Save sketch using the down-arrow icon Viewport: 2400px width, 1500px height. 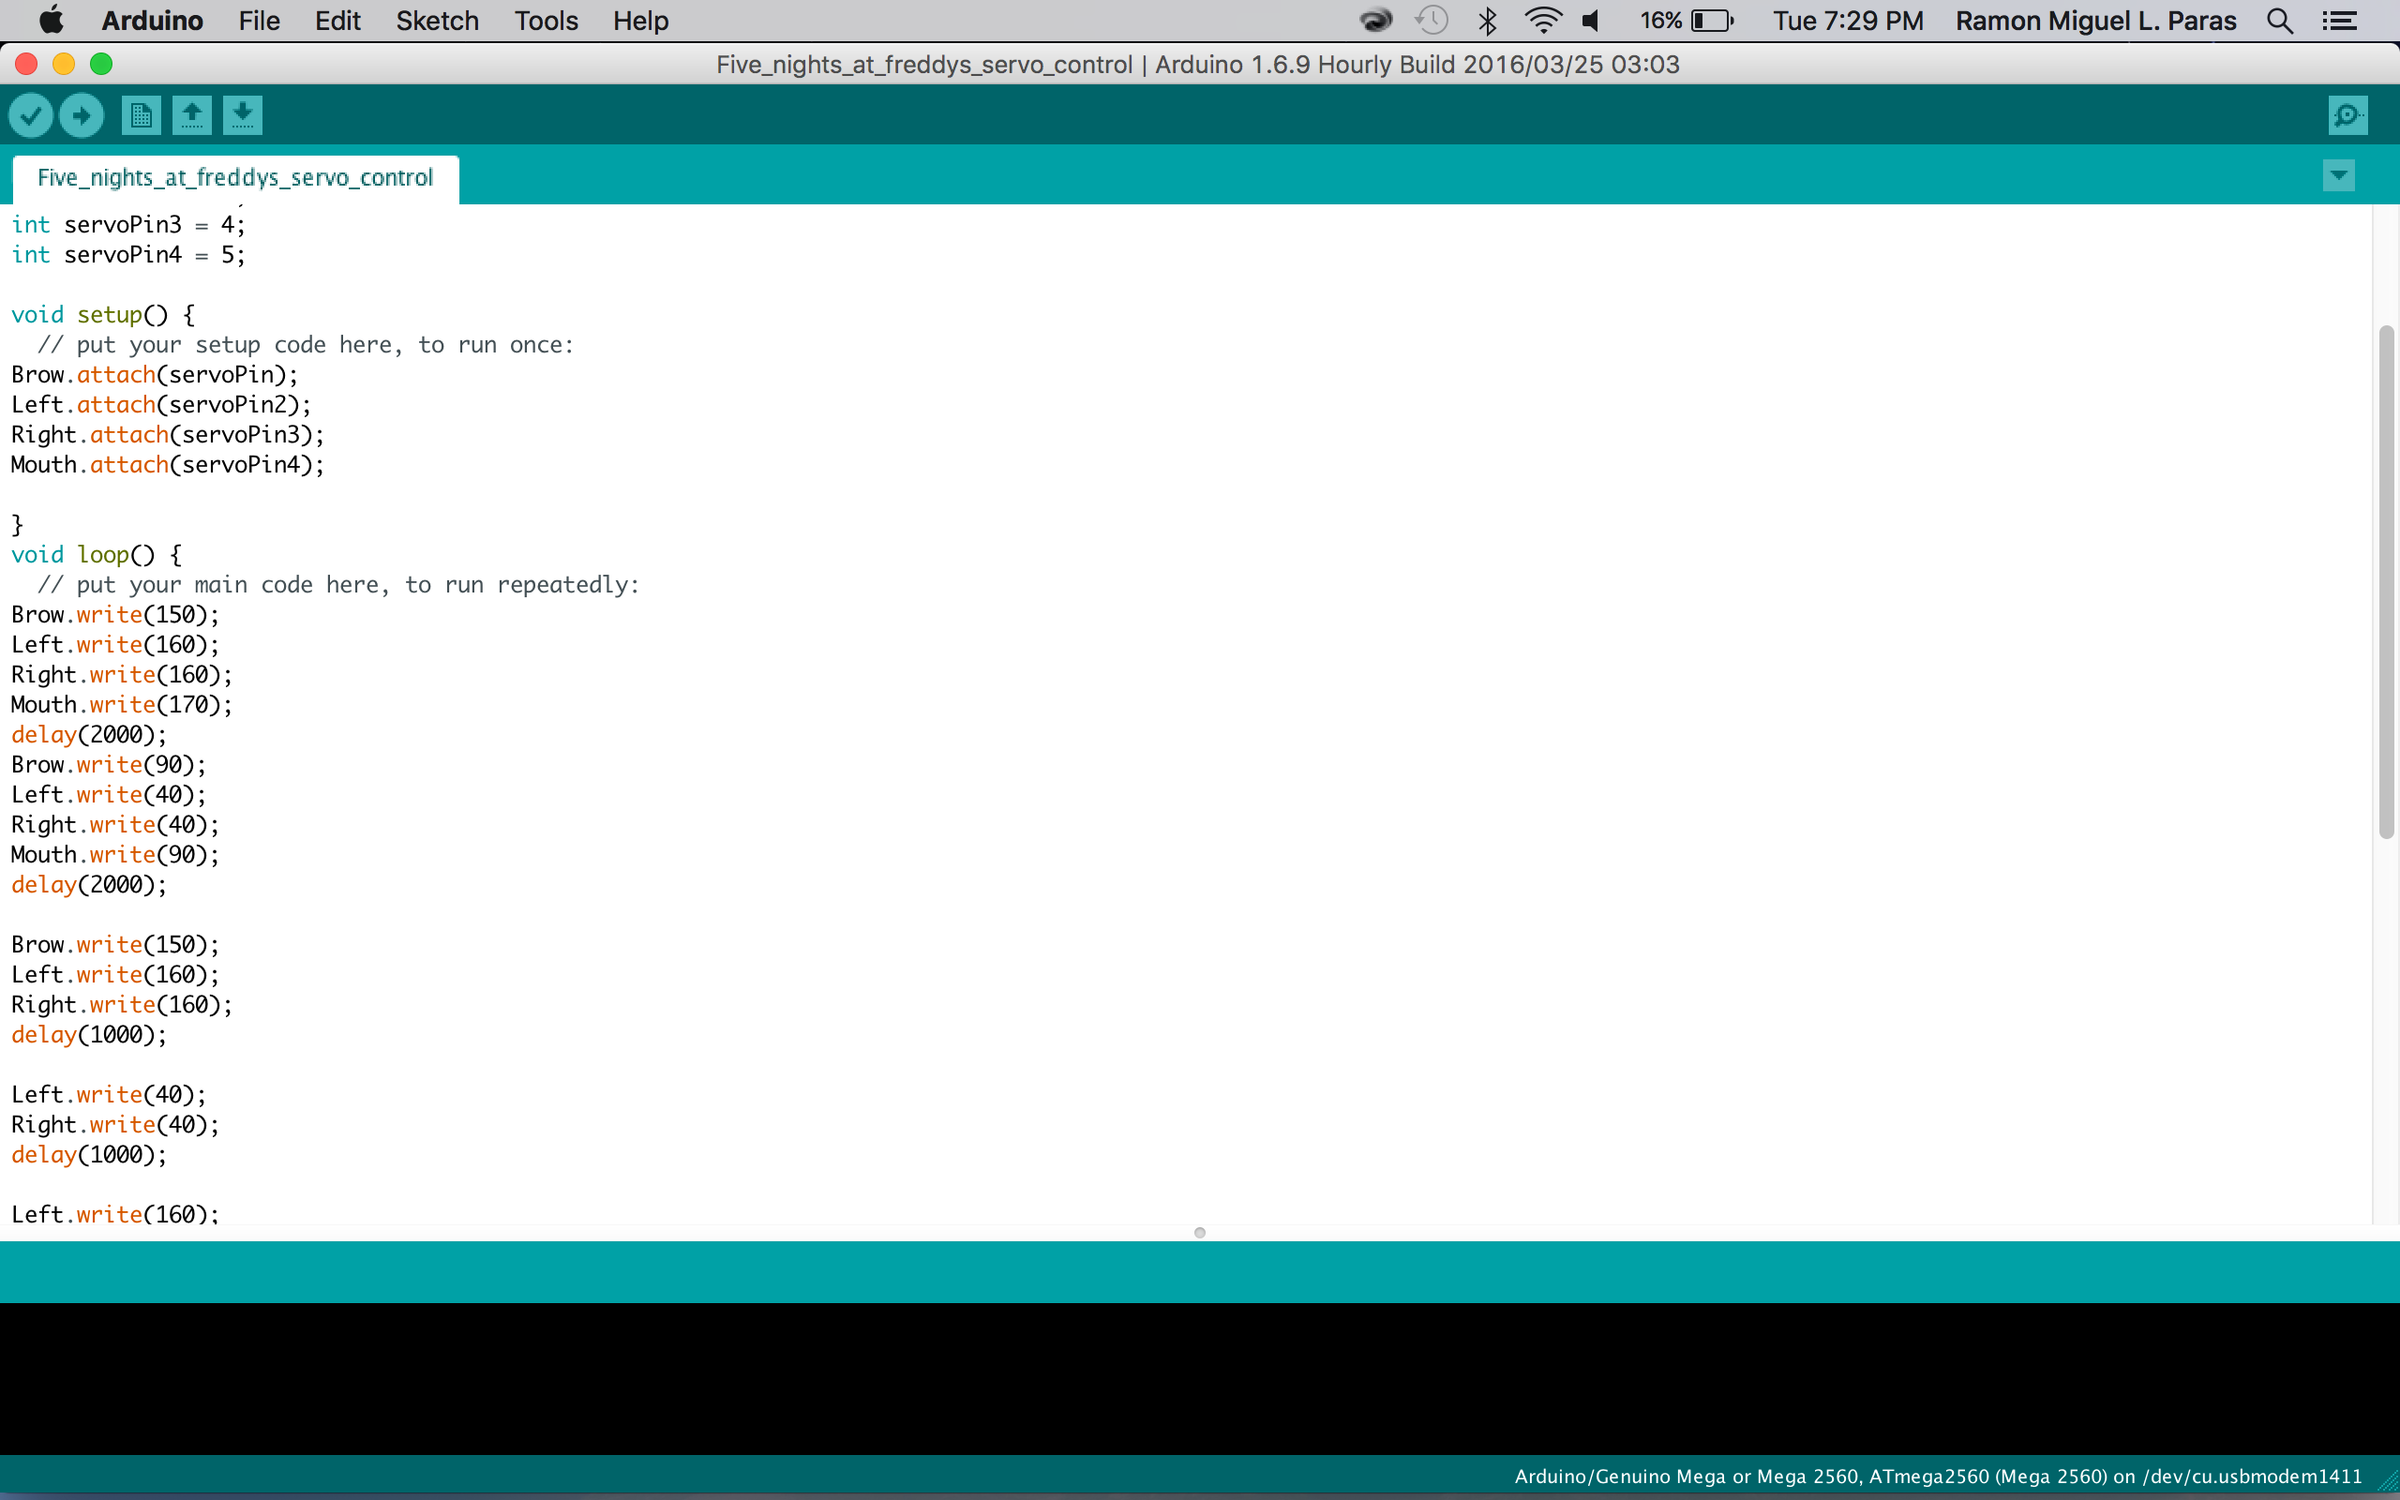pyautogui.click(x=242, y=115)
